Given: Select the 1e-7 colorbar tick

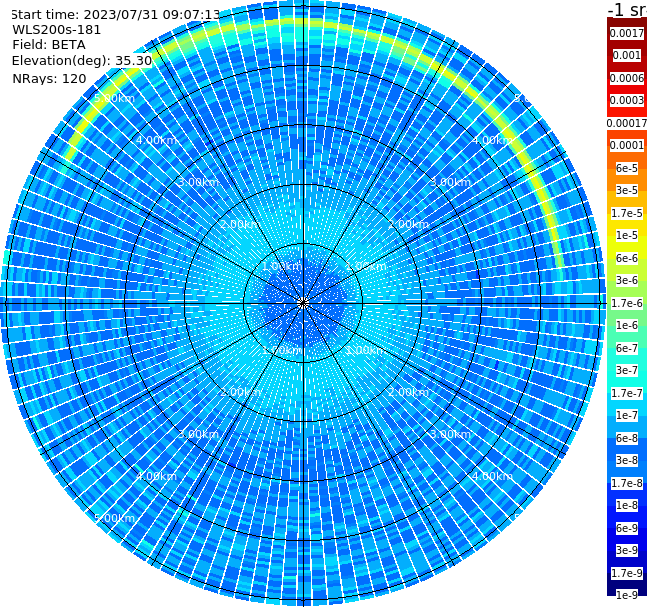Looking at the screenshot, I should pyautogui.click(x=627, y=415).
